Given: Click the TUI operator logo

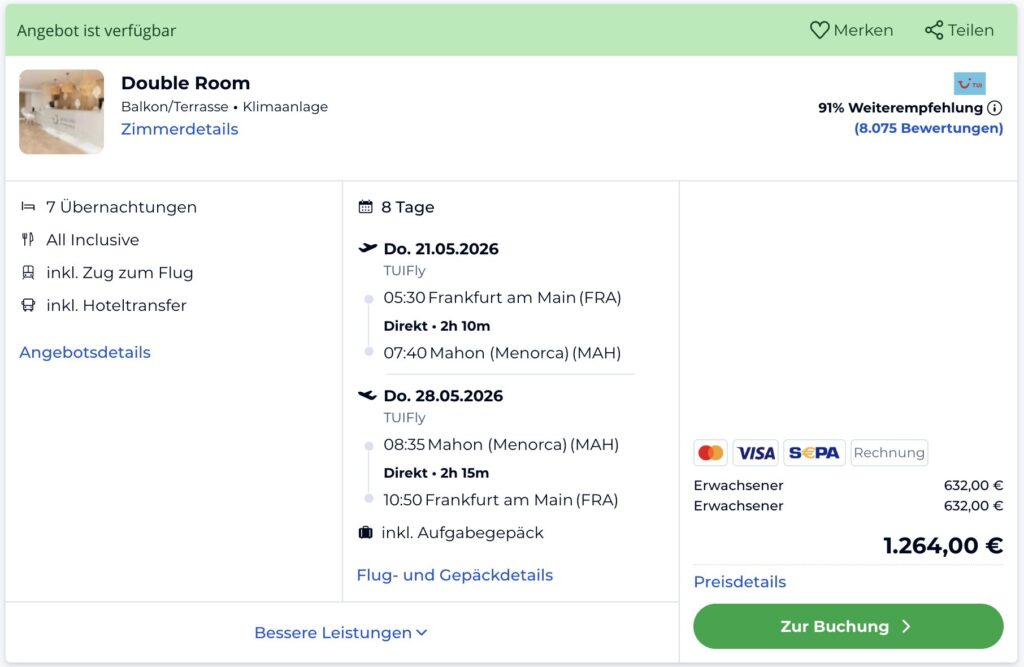Looking at the screenshot, I should (969, 83).
